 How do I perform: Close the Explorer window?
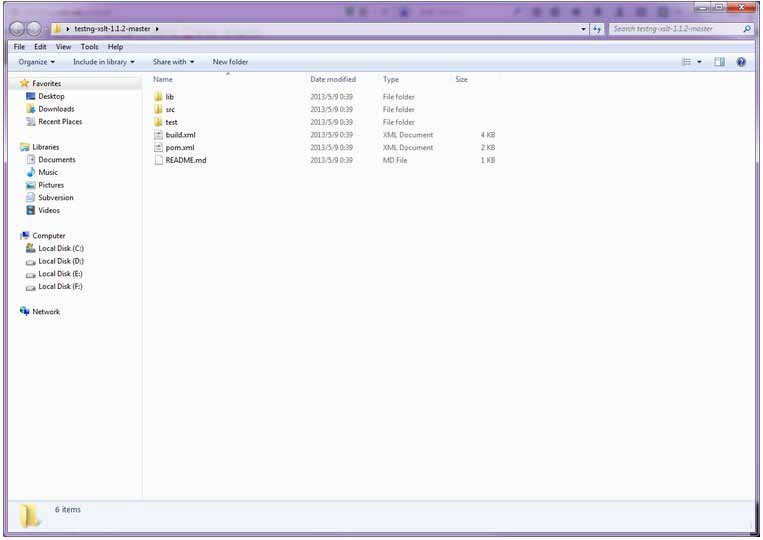coord(741,7)
